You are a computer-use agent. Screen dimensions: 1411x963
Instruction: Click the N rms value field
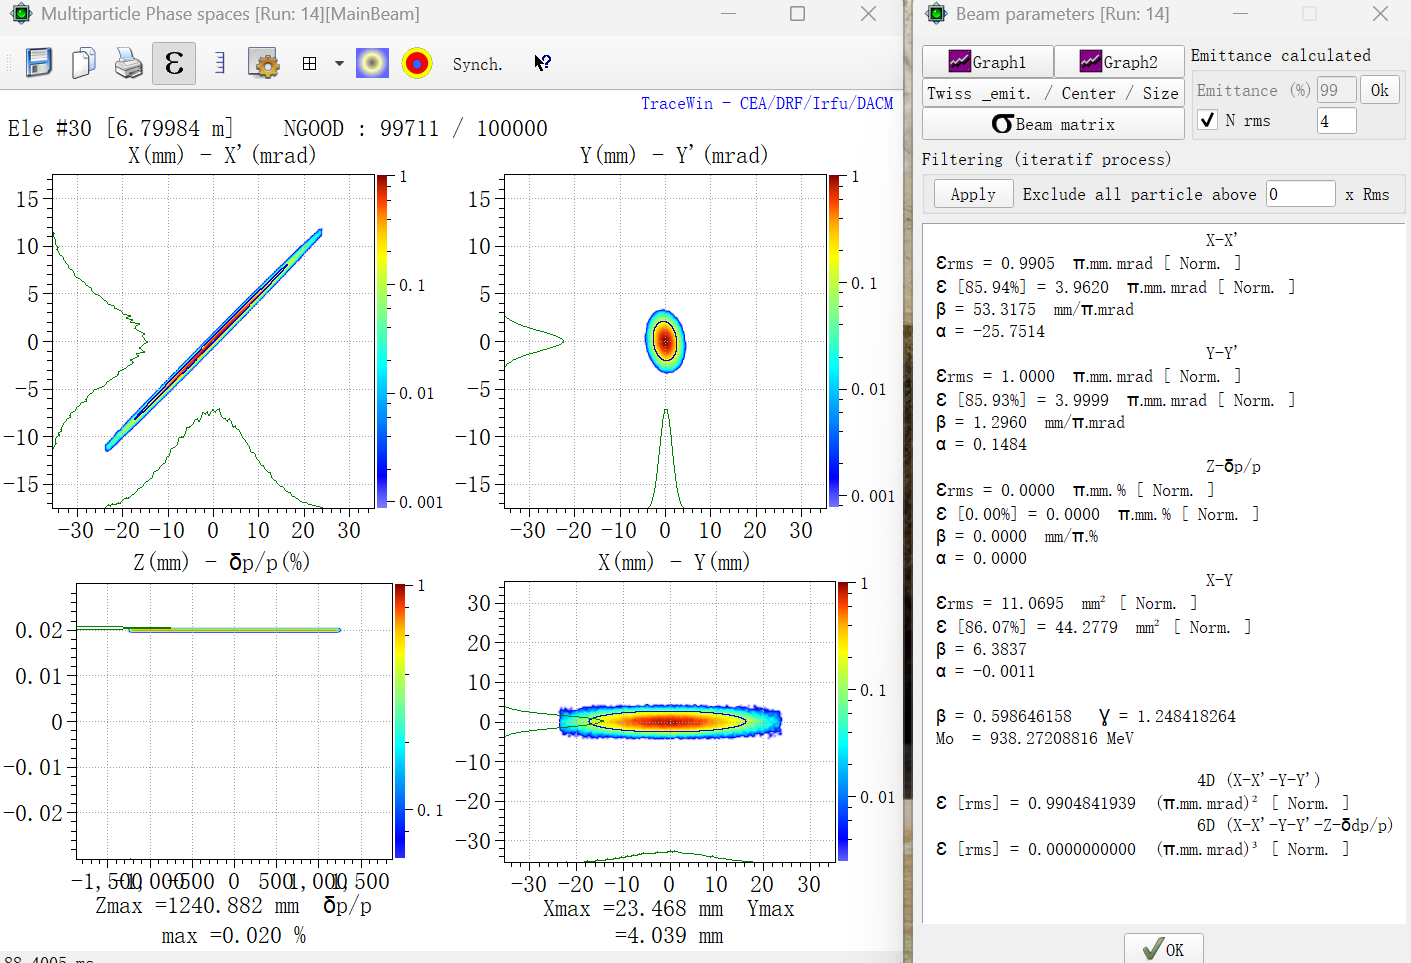pyautogui.click(x=1336, y=121)
